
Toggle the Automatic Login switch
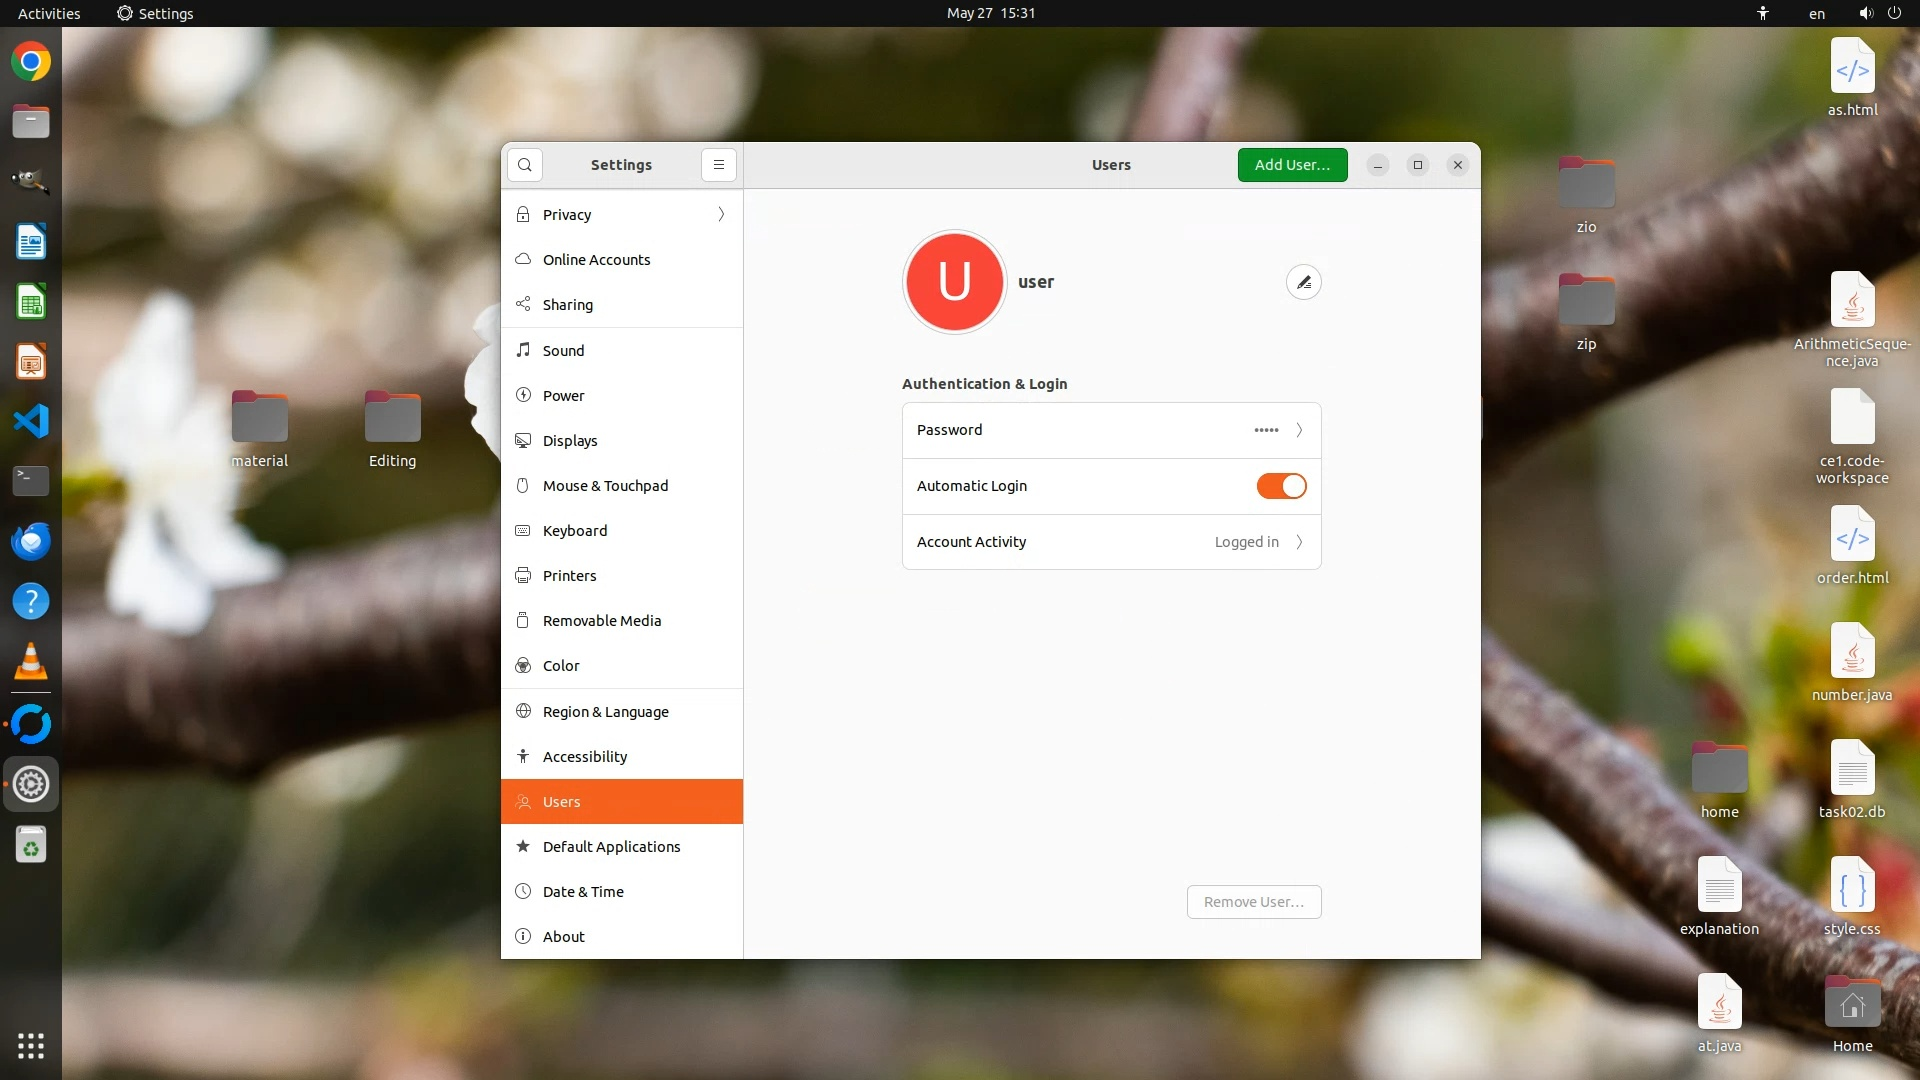(1281, 486)
